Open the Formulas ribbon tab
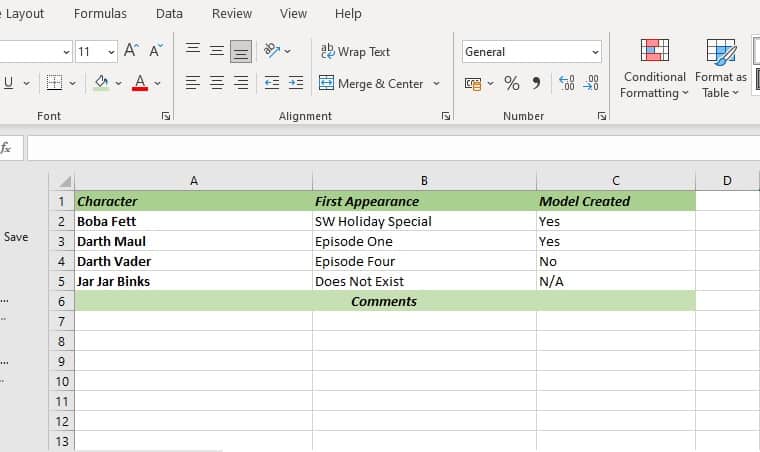This screenshot has width=760, height=452. pyautogui.click(x=100, y=14)
